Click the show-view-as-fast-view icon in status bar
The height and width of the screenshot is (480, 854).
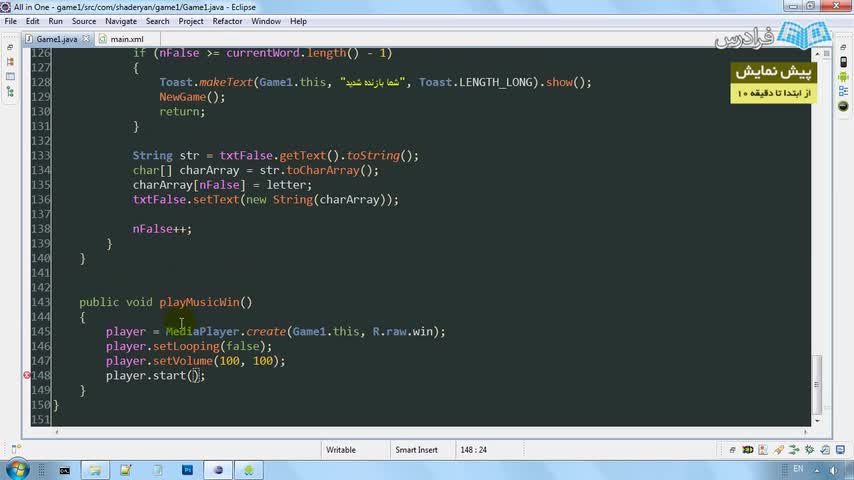(x=16, y=449)
